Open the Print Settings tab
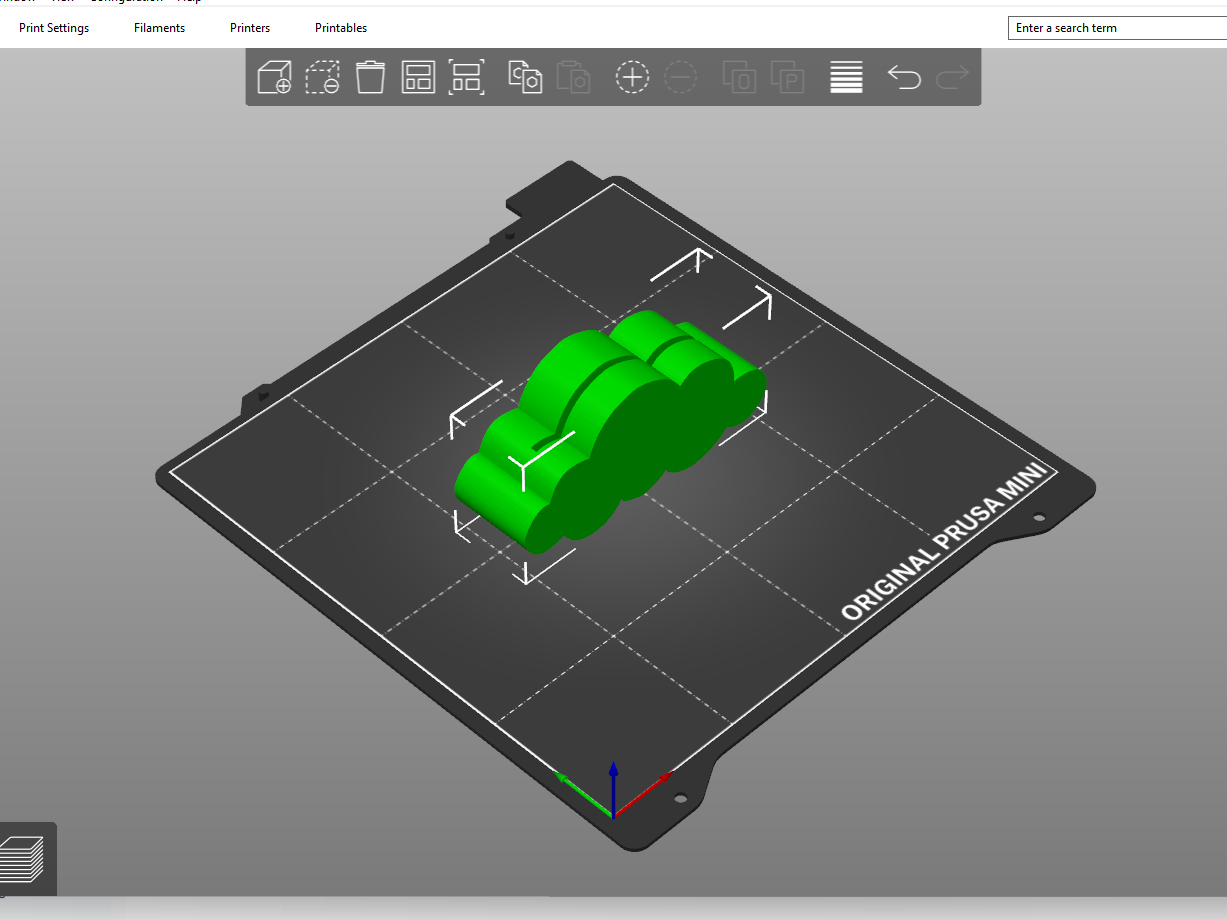 (54, 28)
